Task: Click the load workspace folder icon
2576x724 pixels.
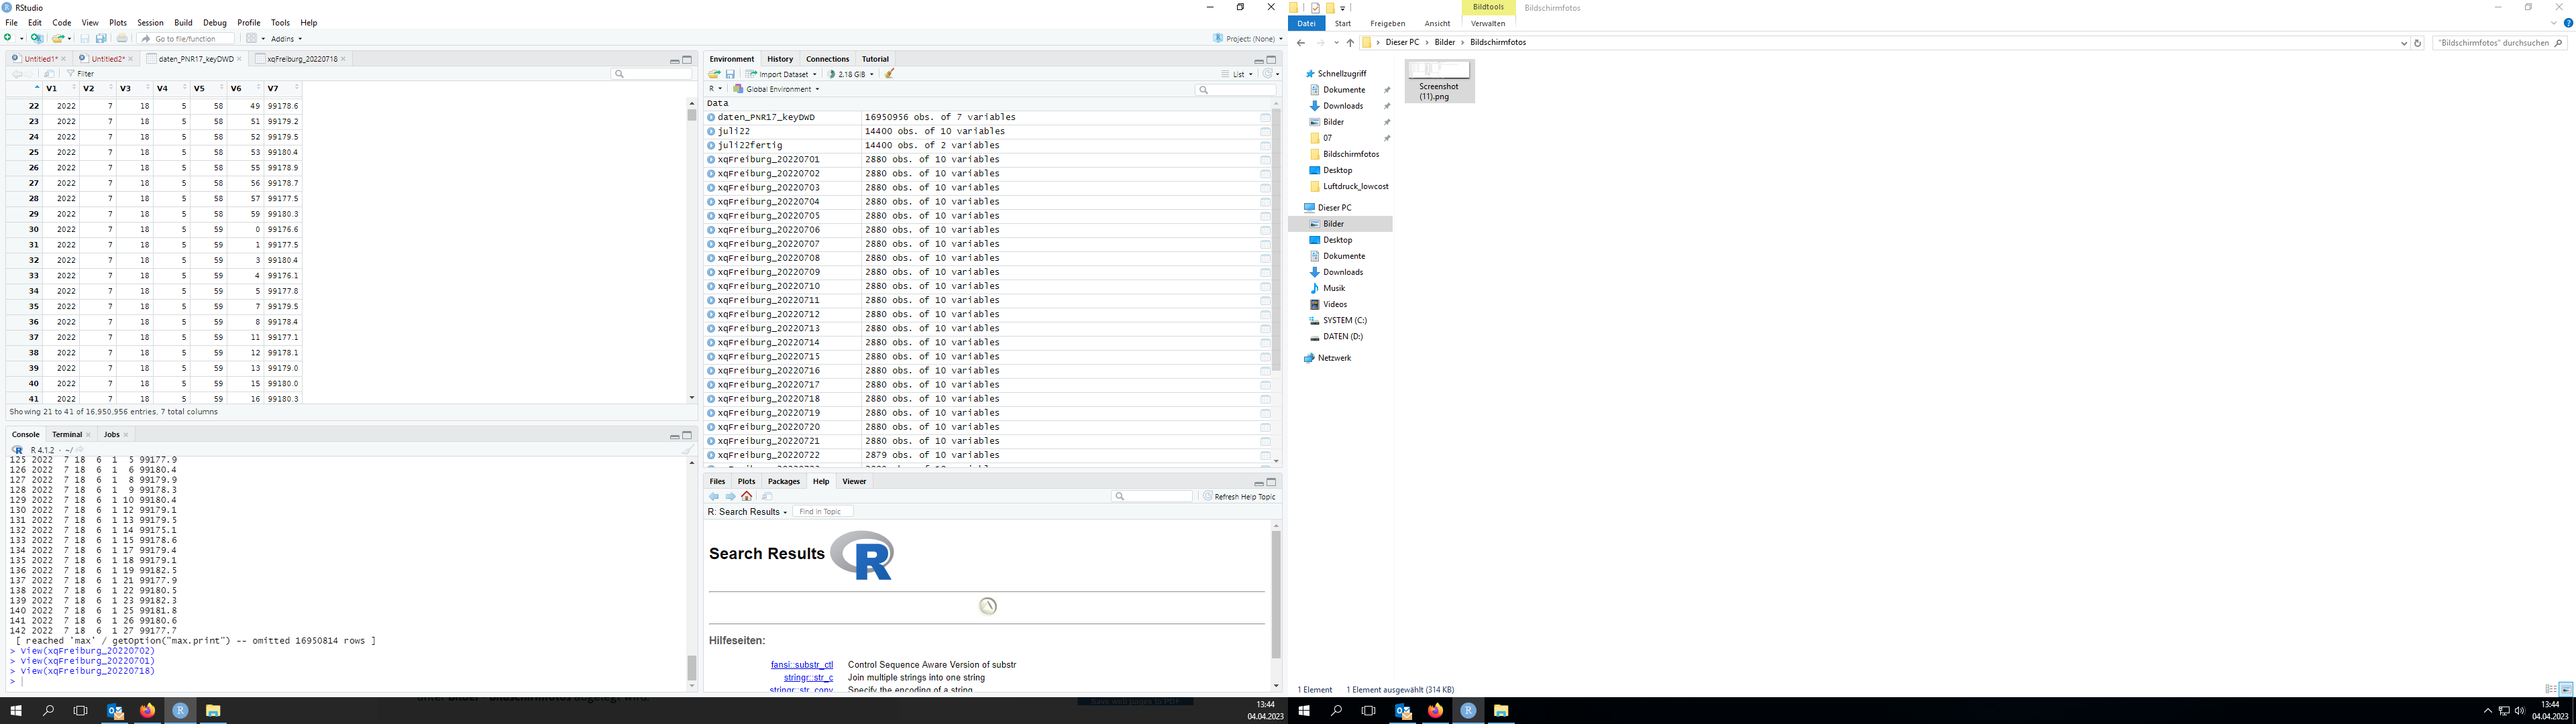Action: [x=714, y=74]
